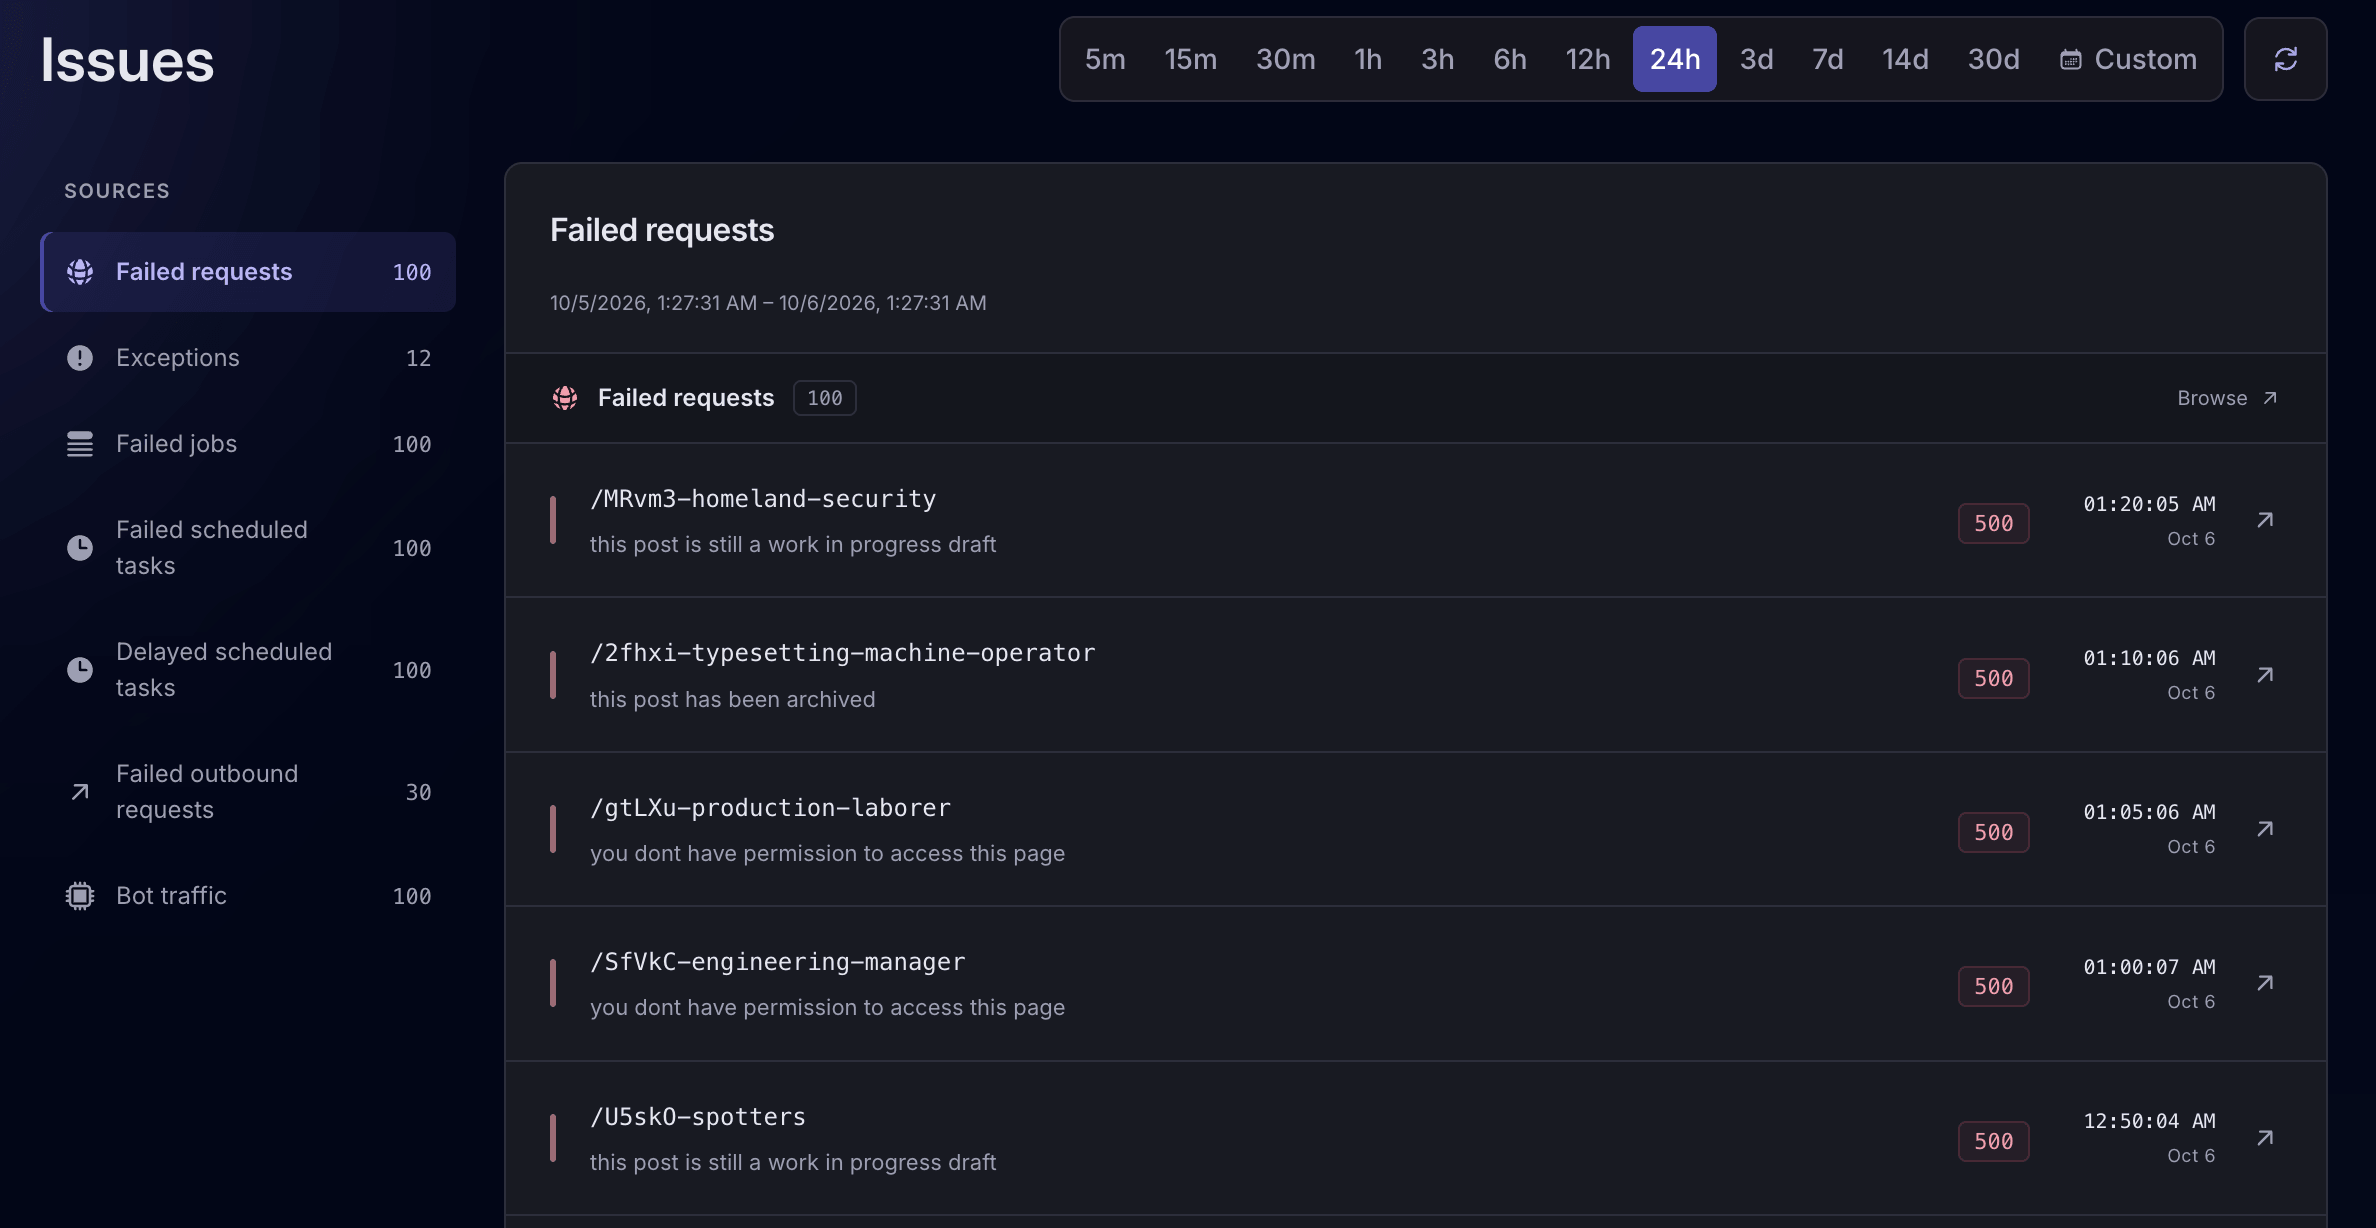Select the 15m time range

coord(1190,59)
